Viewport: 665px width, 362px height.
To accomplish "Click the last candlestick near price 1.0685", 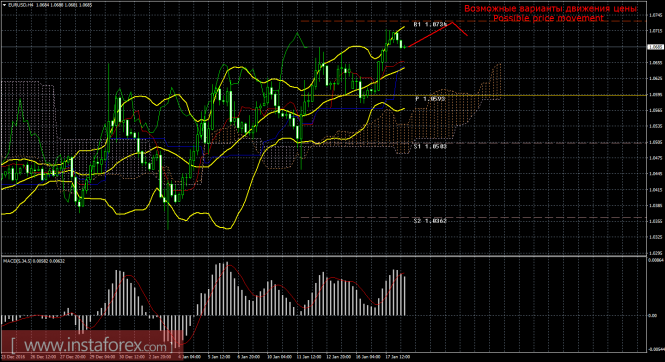I will [405, 47].
